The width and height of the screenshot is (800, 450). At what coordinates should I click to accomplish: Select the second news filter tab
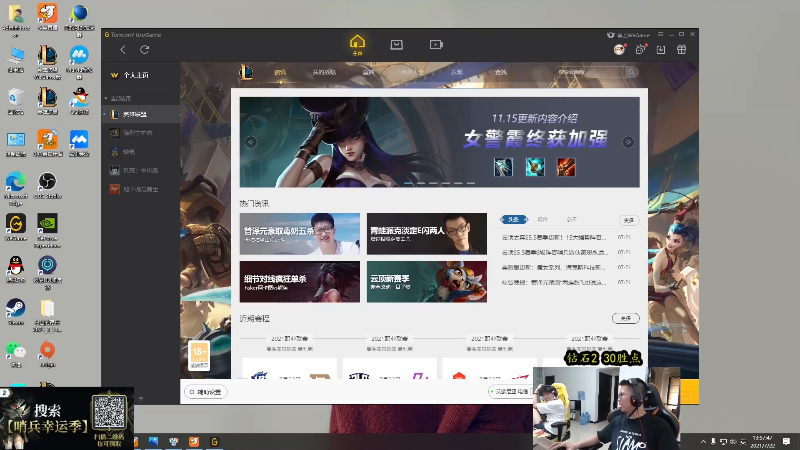coord(542,219)
